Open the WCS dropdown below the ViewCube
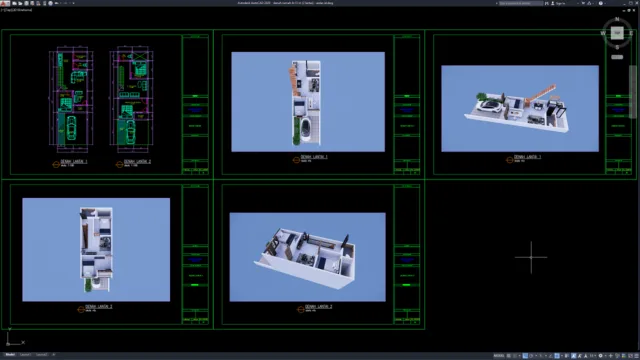This screenshot has height=360, width=640. pyautogui.click(x=617, y=57)
